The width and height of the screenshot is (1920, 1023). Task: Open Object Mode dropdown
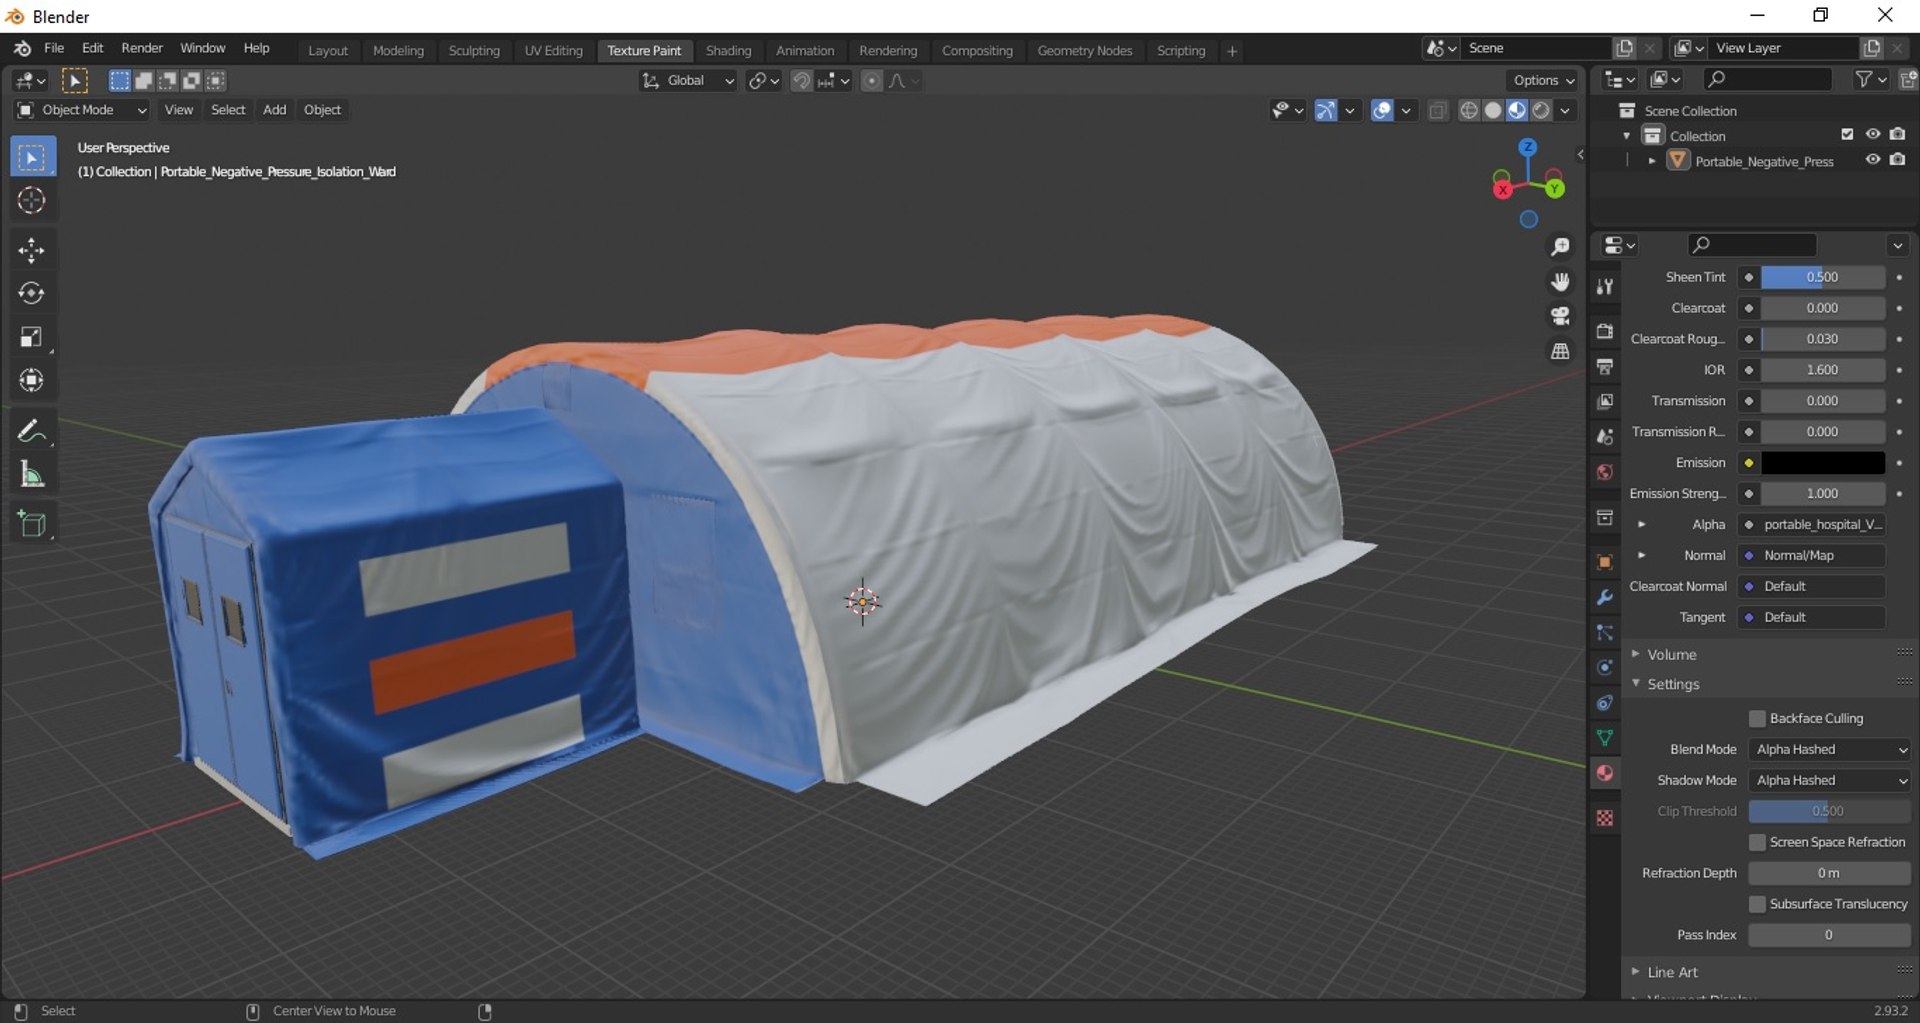pos(82,110)
